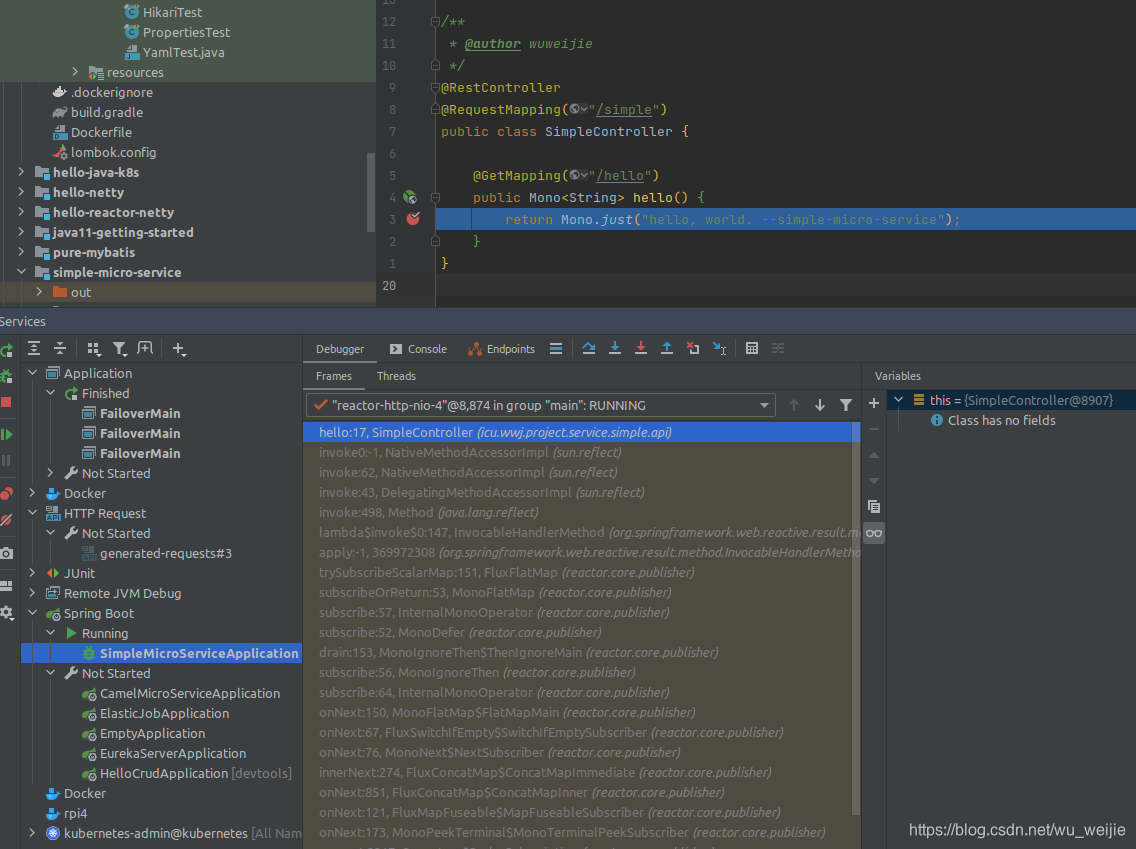Select invoke:498, Method stack frame

tap(577, 512)
